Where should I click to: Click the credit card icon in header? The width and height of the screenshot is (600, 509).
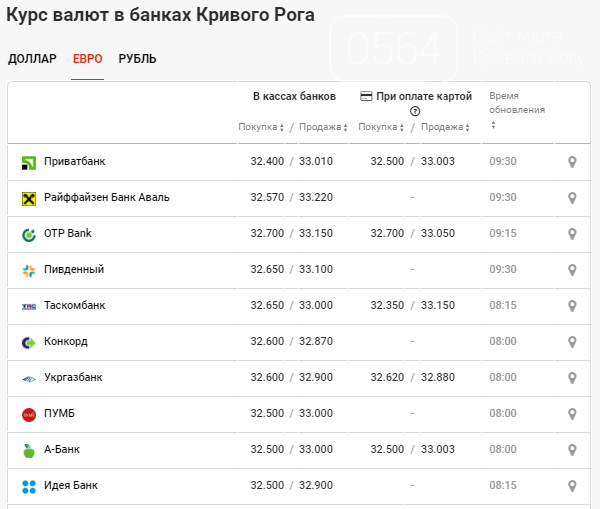[366, 96]
